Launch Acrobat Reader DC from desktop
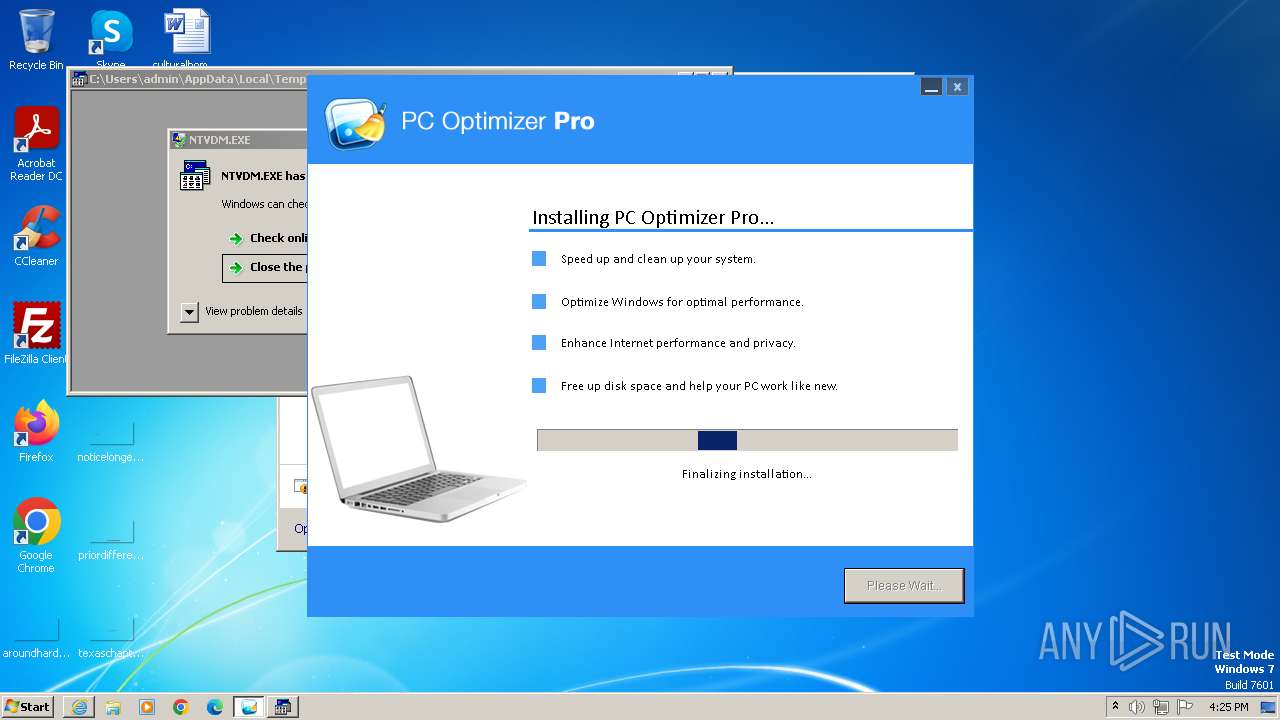The width and height of the screenshot is (1280, 720). [36, 144]
